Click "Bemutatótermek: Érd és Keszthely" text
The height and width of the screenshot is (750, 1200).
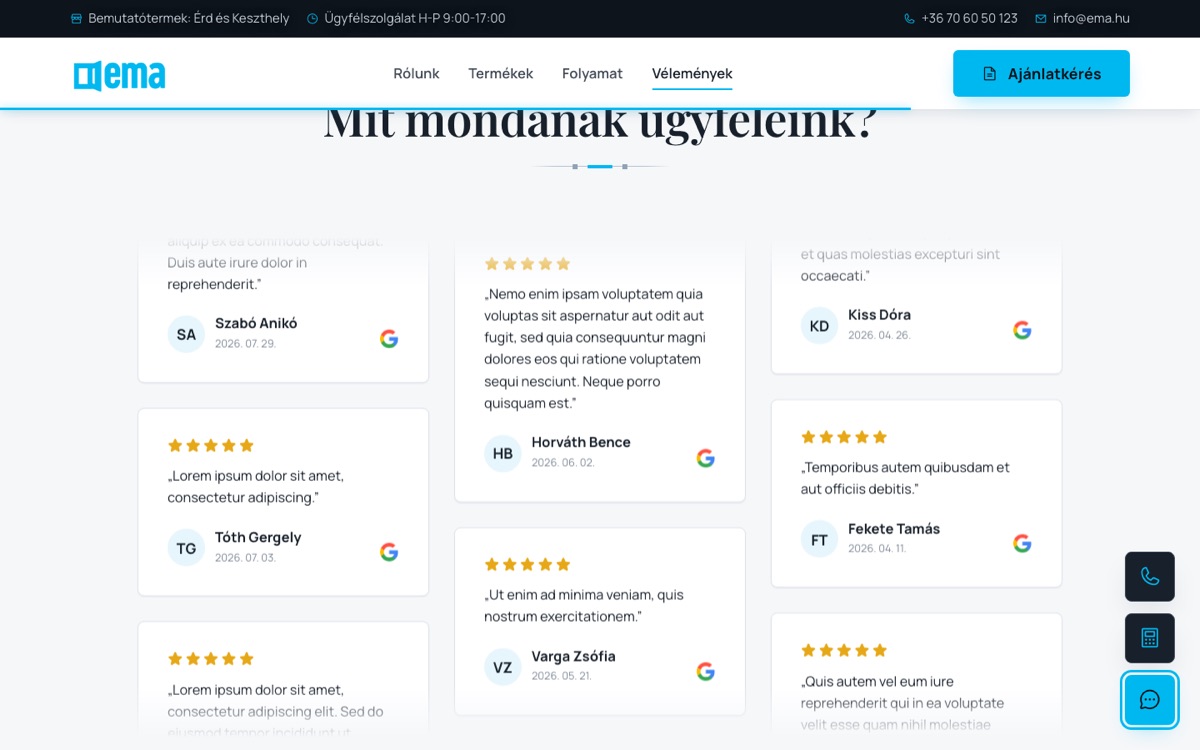189,18
